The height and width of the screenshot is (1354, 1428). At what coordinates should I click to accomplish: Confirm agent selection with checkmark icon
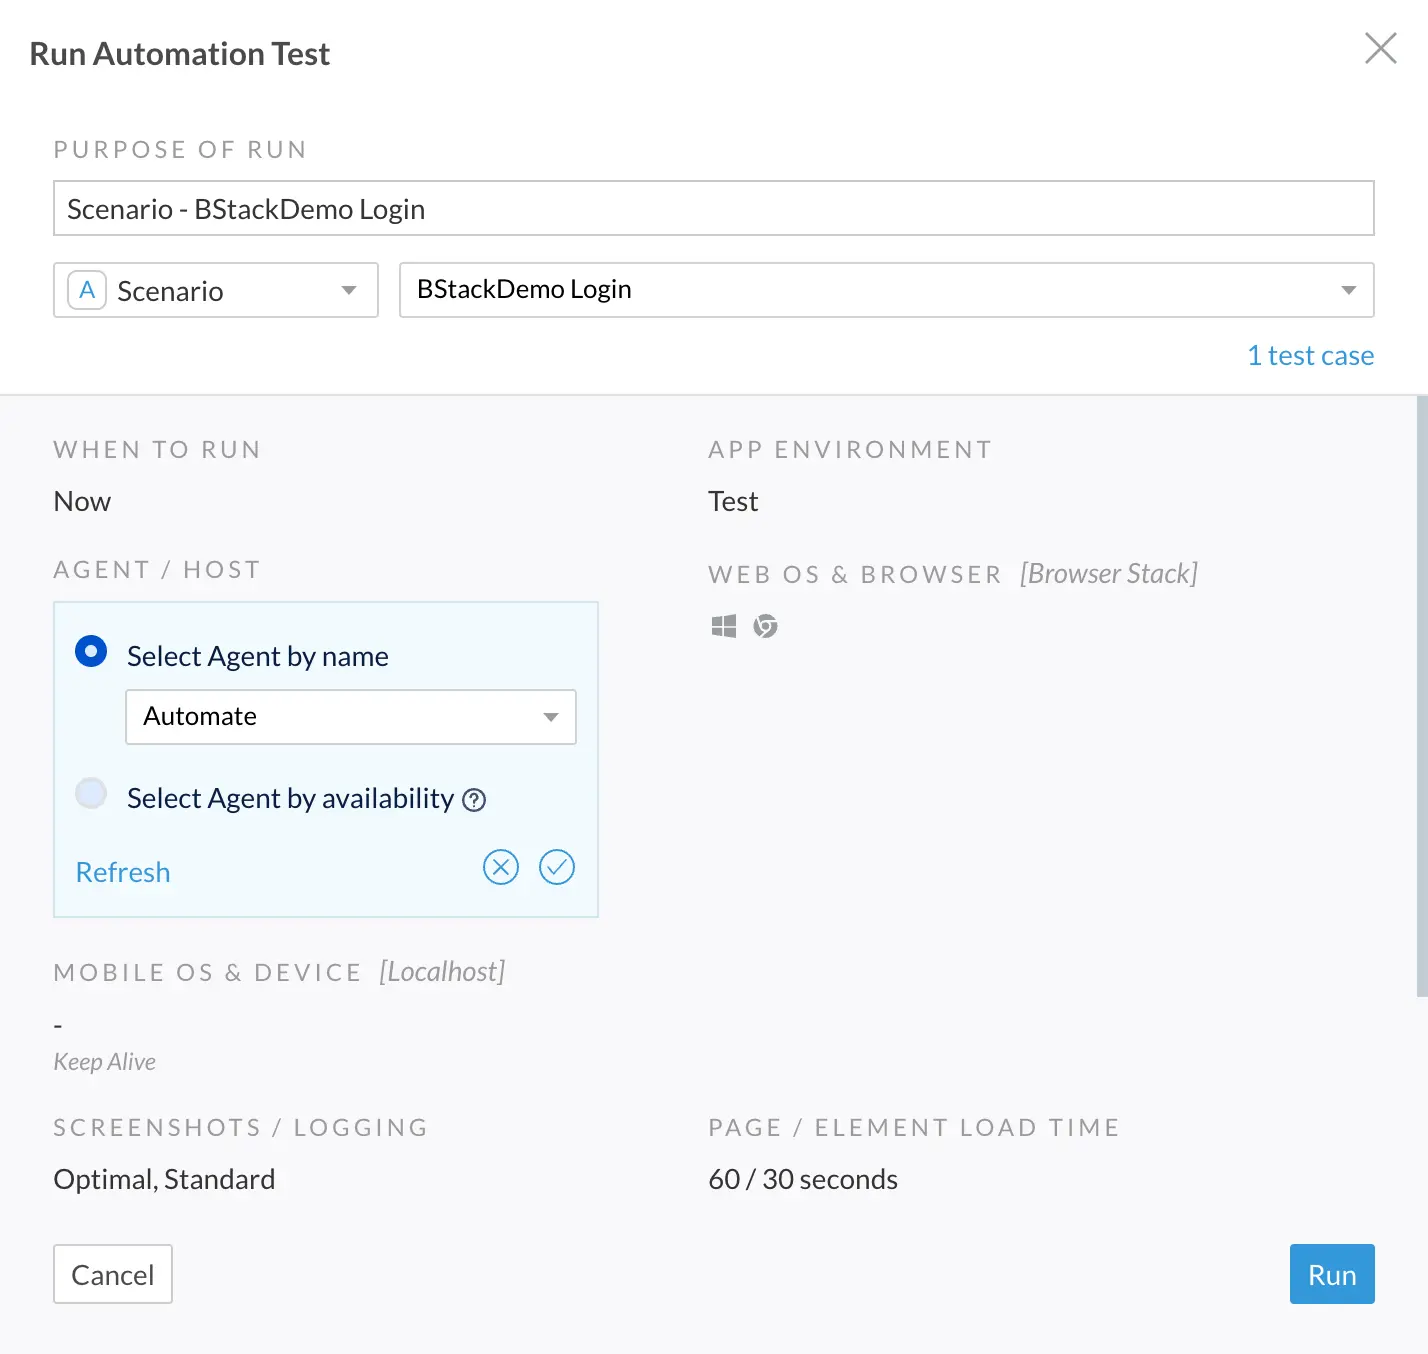point(556,867)
